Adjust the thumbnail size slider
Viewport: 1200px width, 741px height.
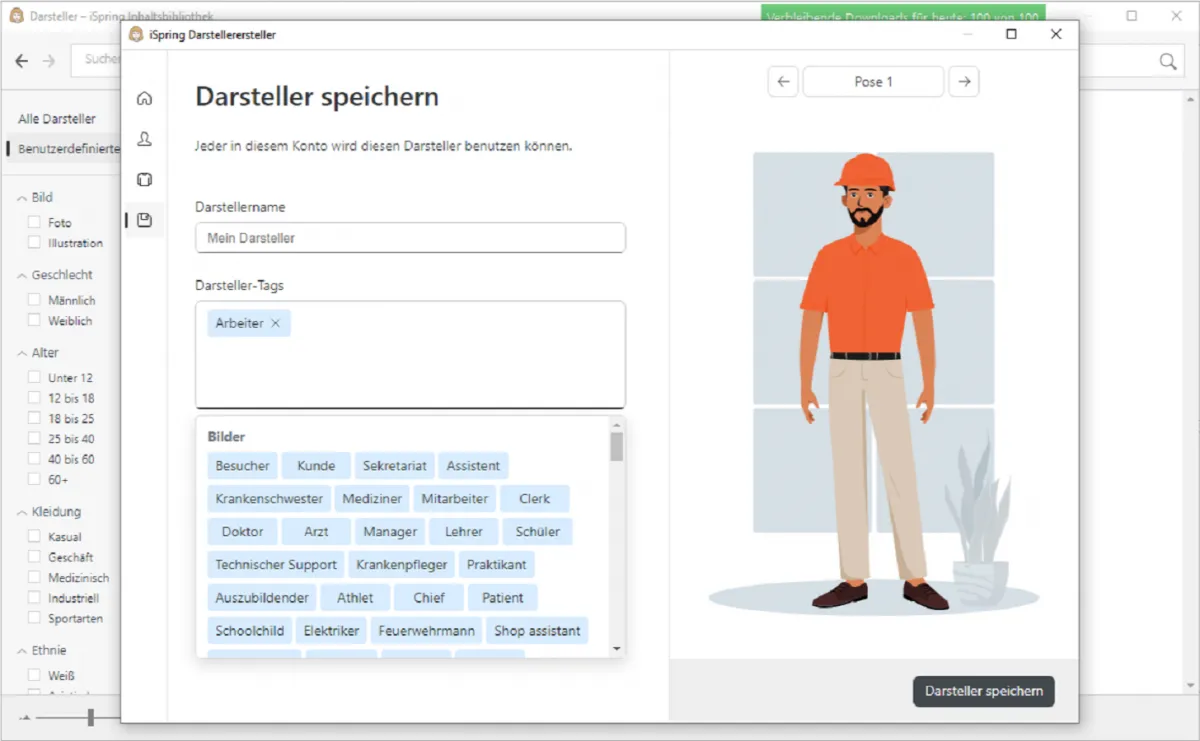[90, 717]
